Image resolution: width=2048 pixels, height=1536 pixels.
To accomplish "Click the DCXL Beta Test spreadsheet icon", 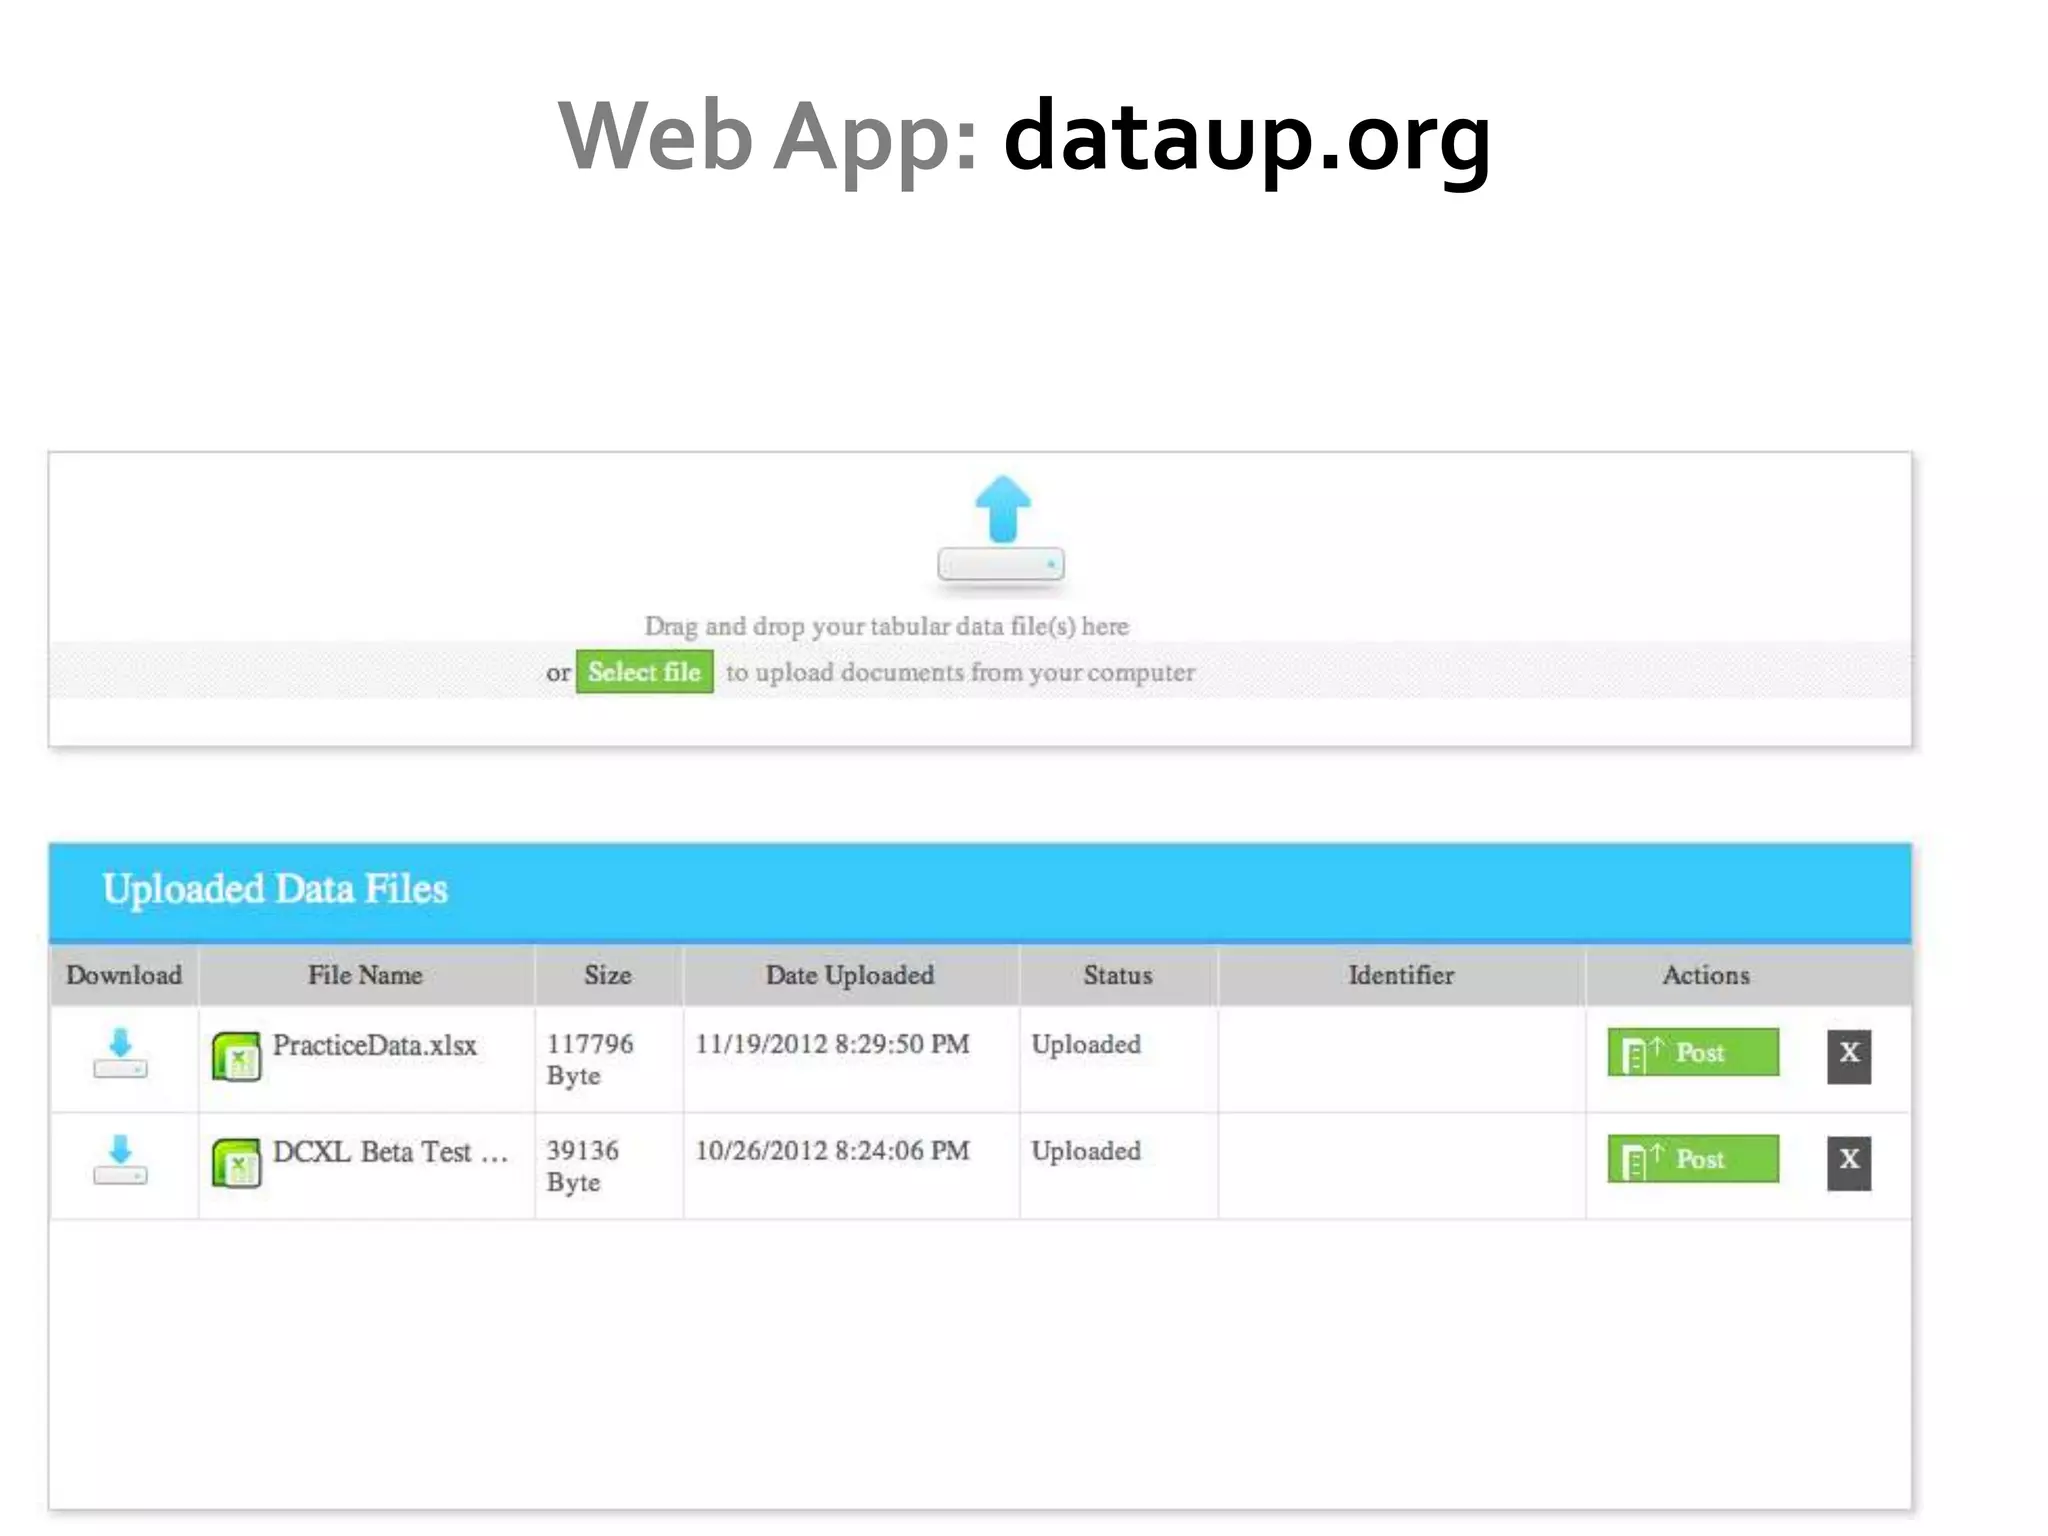I will coord(237,1164).
